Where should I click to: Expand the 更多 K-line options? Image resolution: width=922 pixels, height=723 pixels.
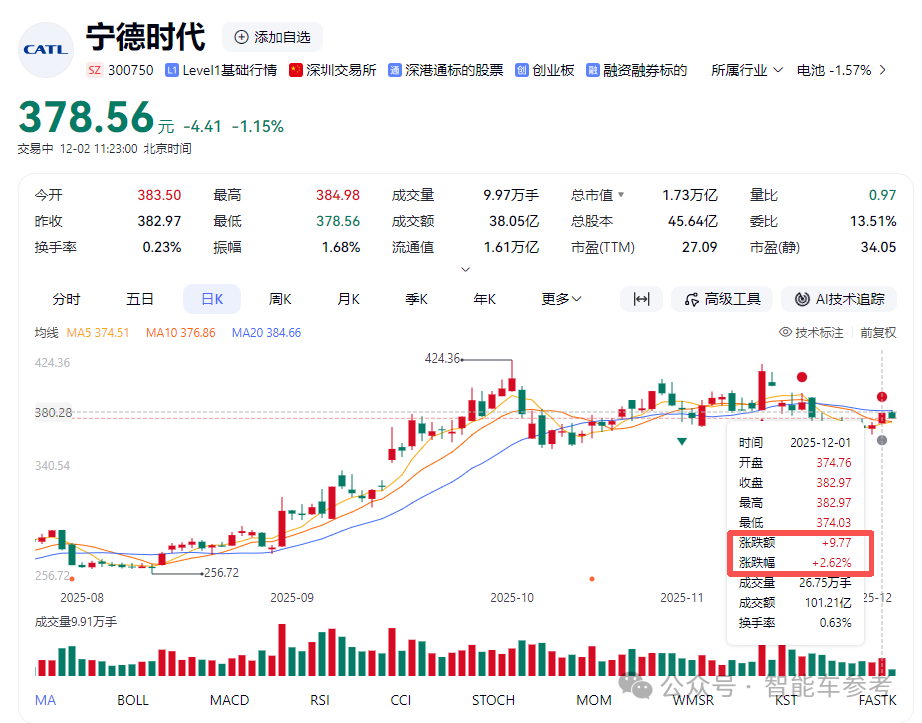tap(560, 298)
